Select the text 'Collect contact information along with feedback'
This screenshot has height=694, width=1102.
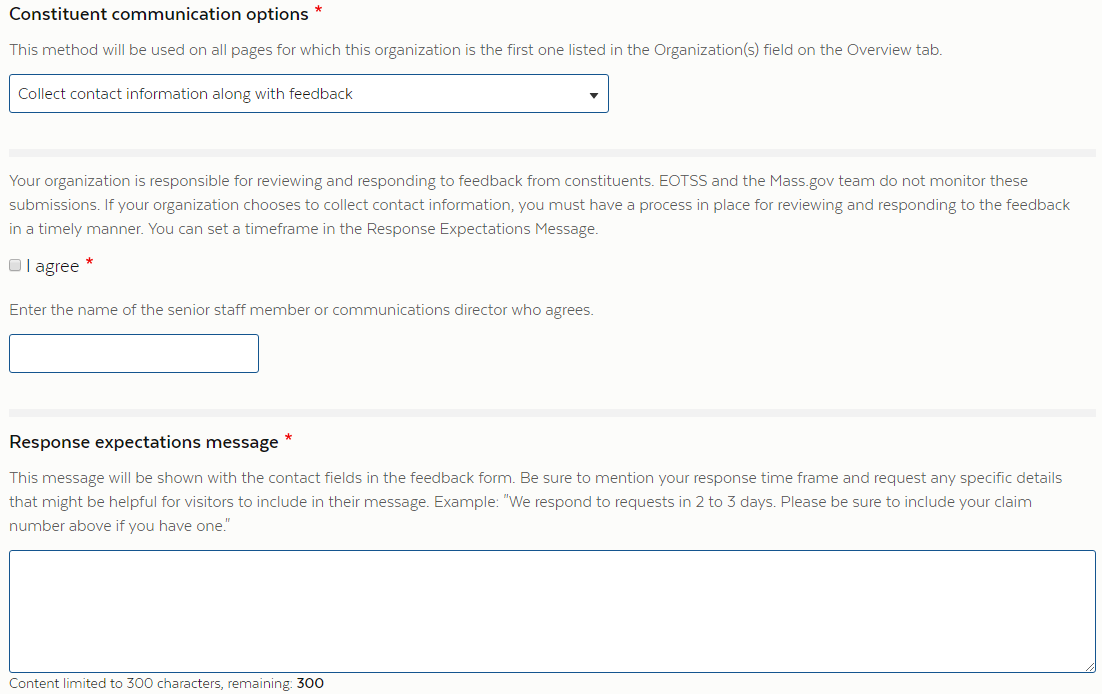pyautogui.click(x=186, y=94)
